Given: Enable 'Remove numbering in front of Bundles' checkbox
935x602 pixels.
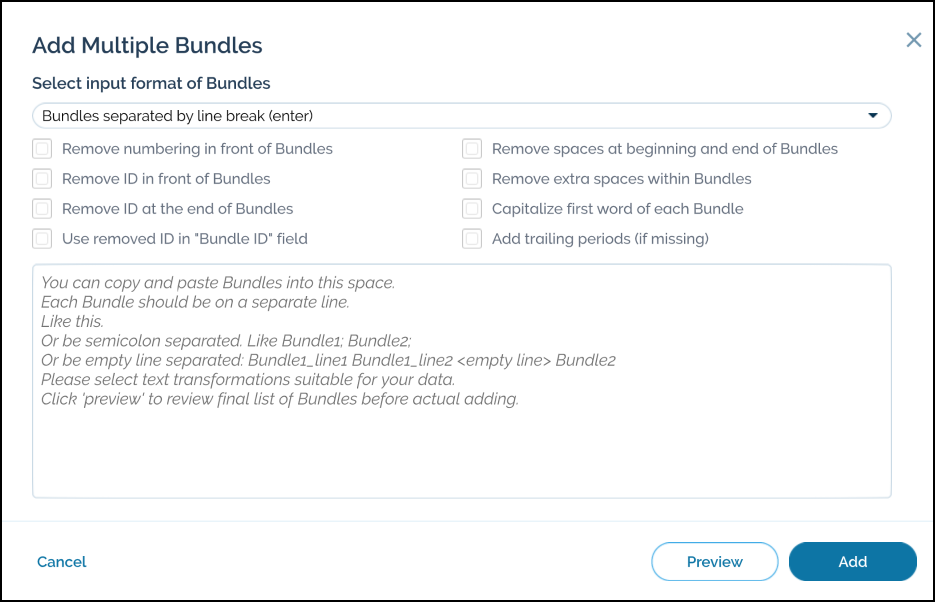Looking at the screenshot, I should pos(42,149).
